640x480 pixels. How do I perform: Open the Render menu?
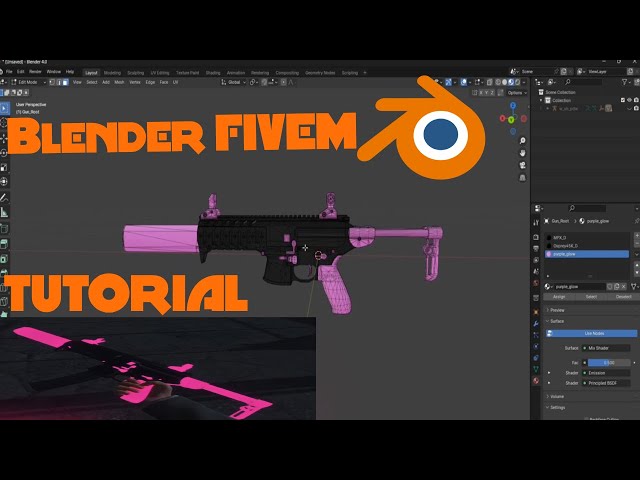(35, 72)
